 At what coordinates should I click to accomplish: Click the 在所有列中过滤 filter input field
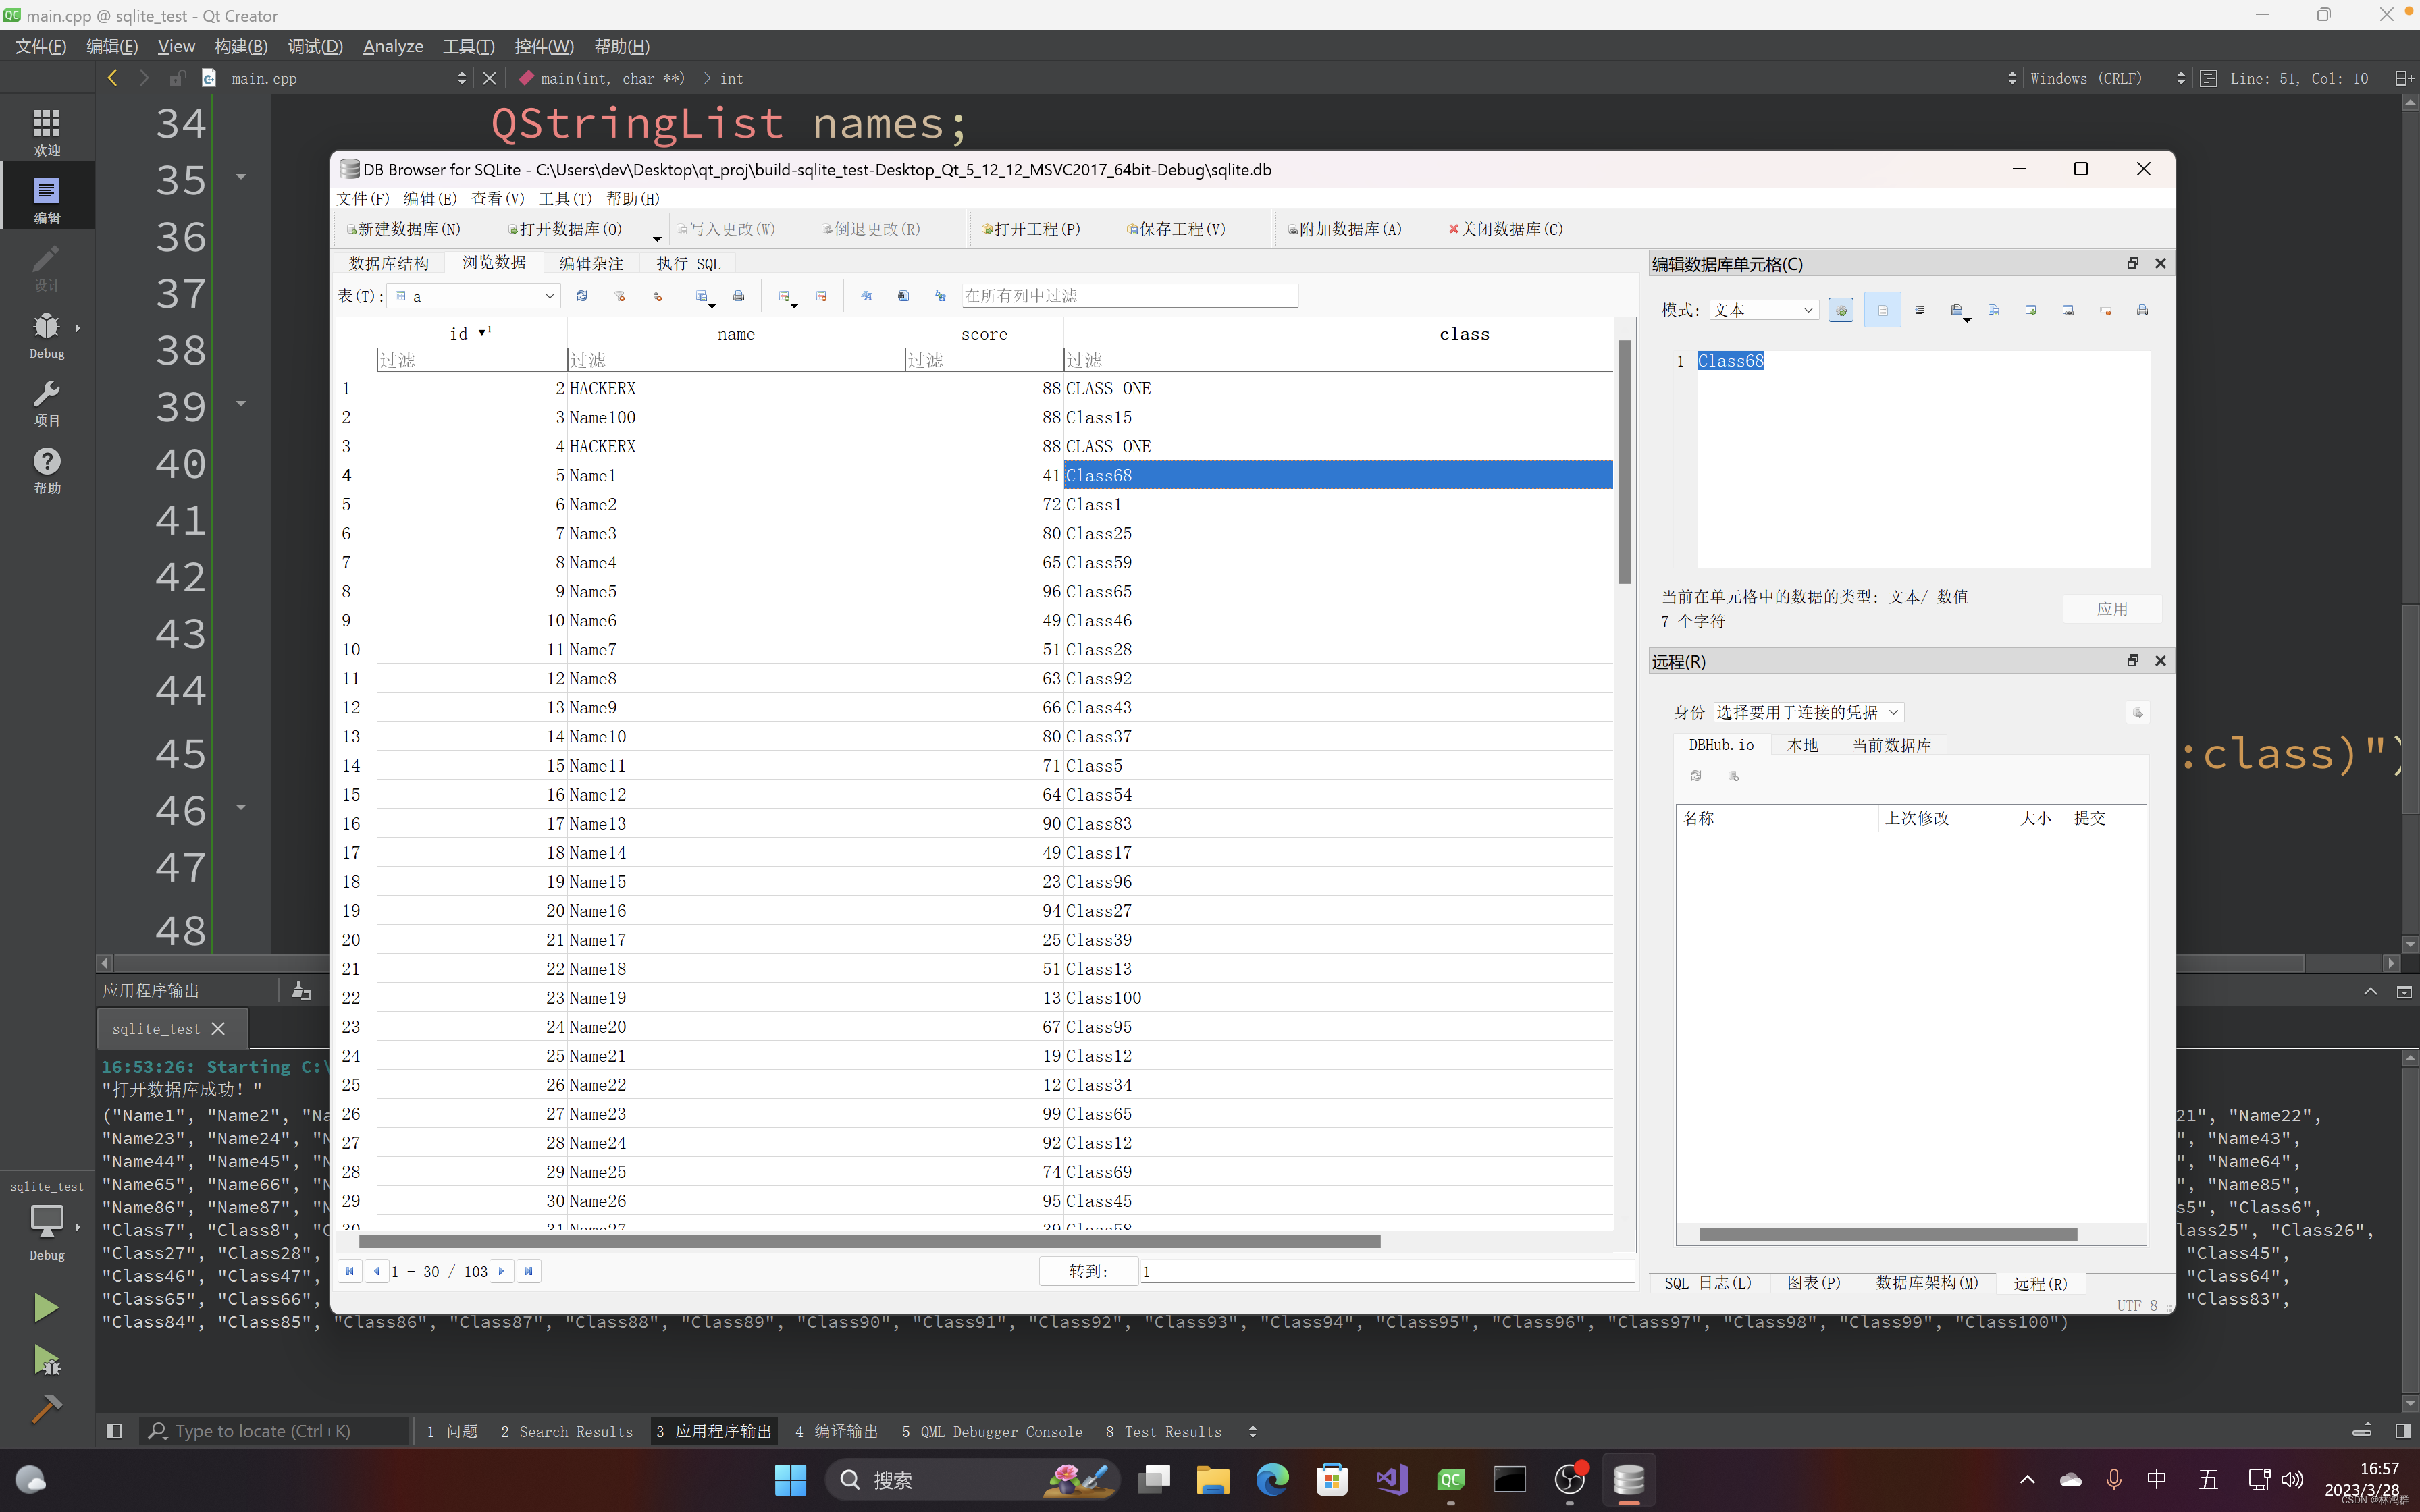(1129, 296)
